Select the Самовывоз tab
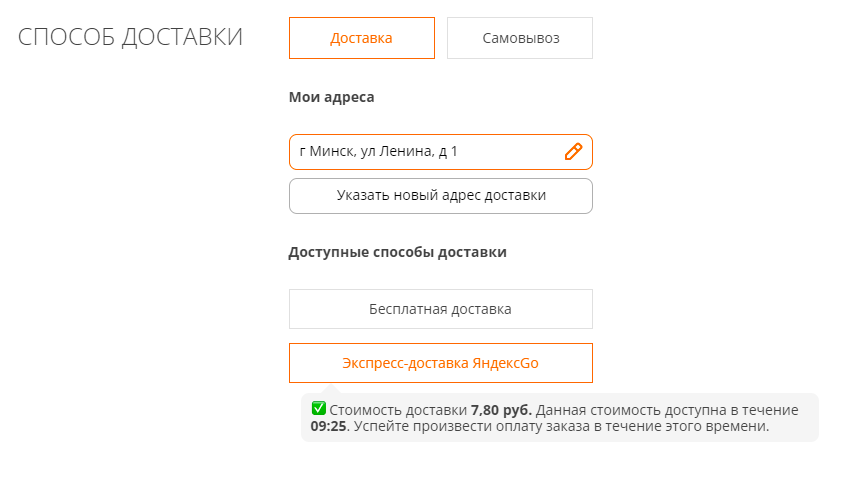855x480 pixels. point(520,38)
